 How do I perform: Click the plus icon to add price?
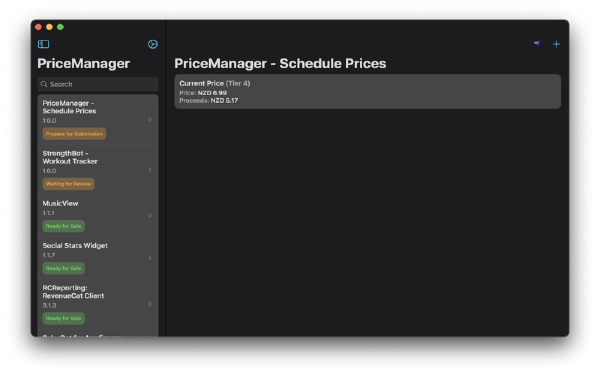coord(556,44)
